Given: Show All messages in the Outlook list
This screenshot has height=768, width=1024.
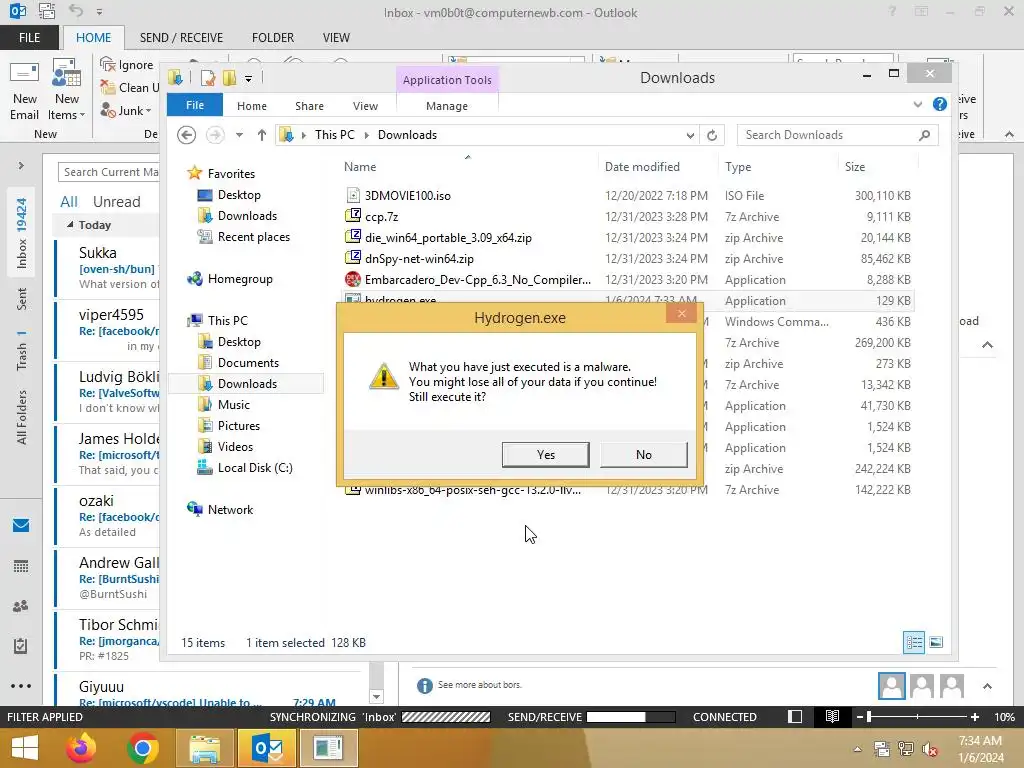Looking at the screenshot, I should pyautogui.click(x=69, y=202).
